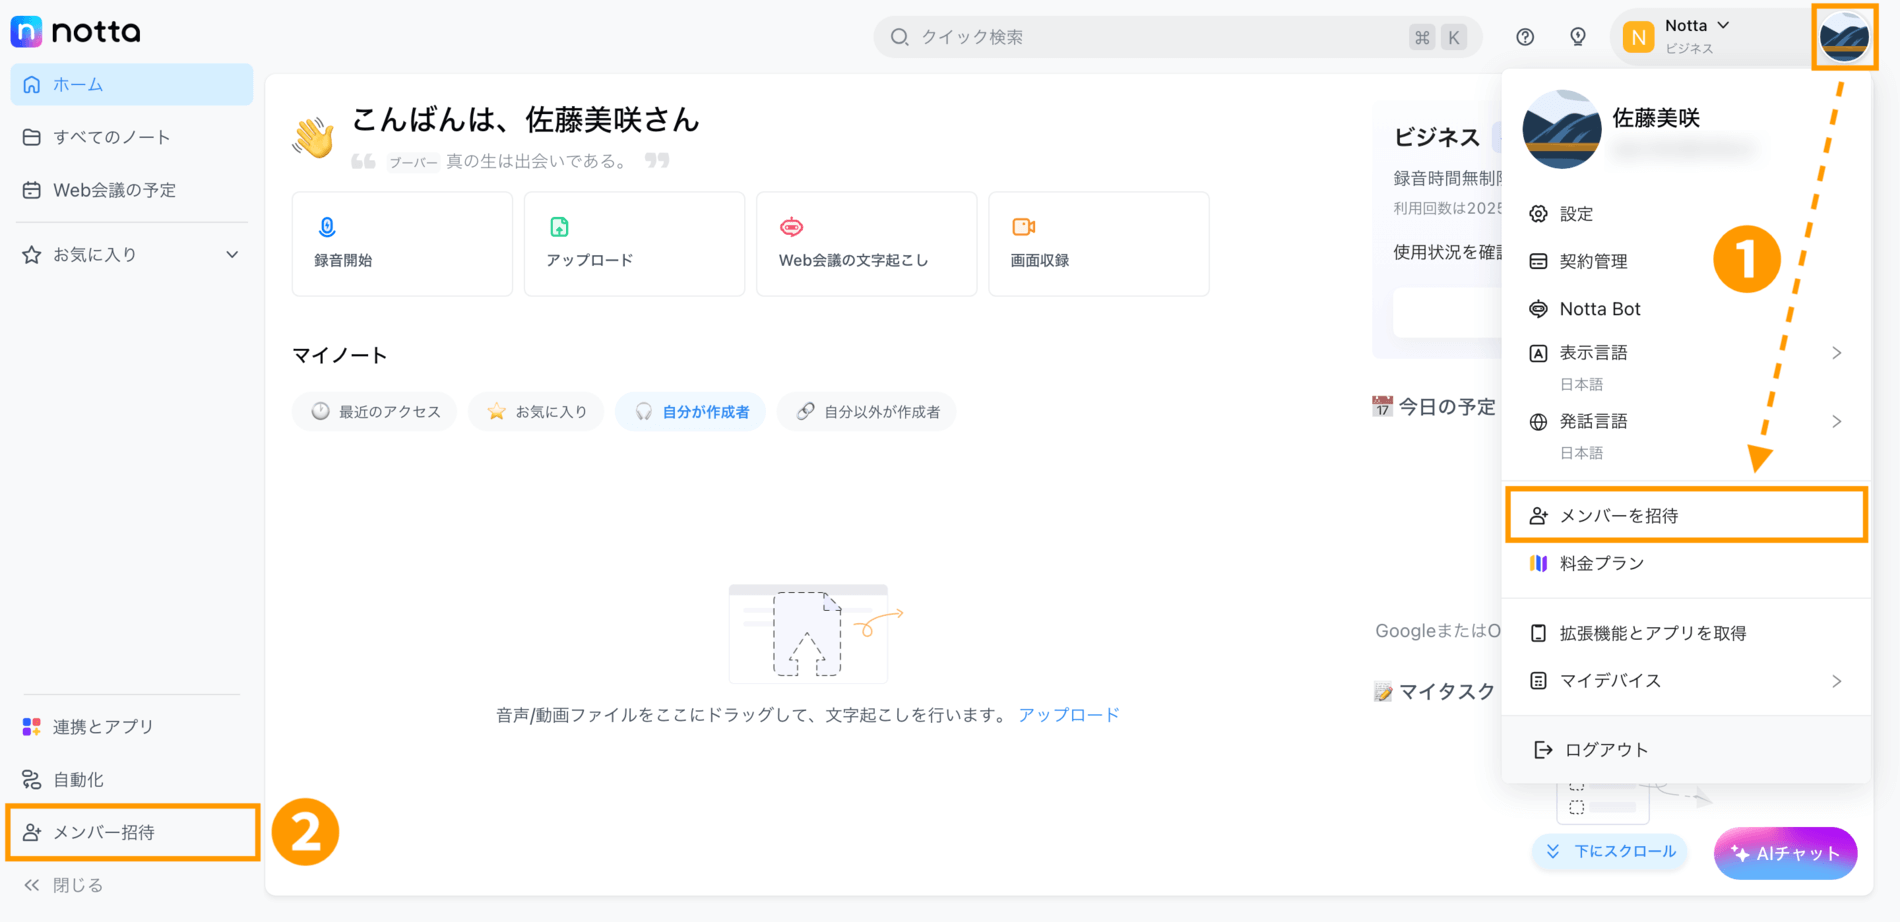Select the 自分以外が作成者 filter tab
Image resolution: width=1900 pixels, height=922 pixels.
click(867, 412)
